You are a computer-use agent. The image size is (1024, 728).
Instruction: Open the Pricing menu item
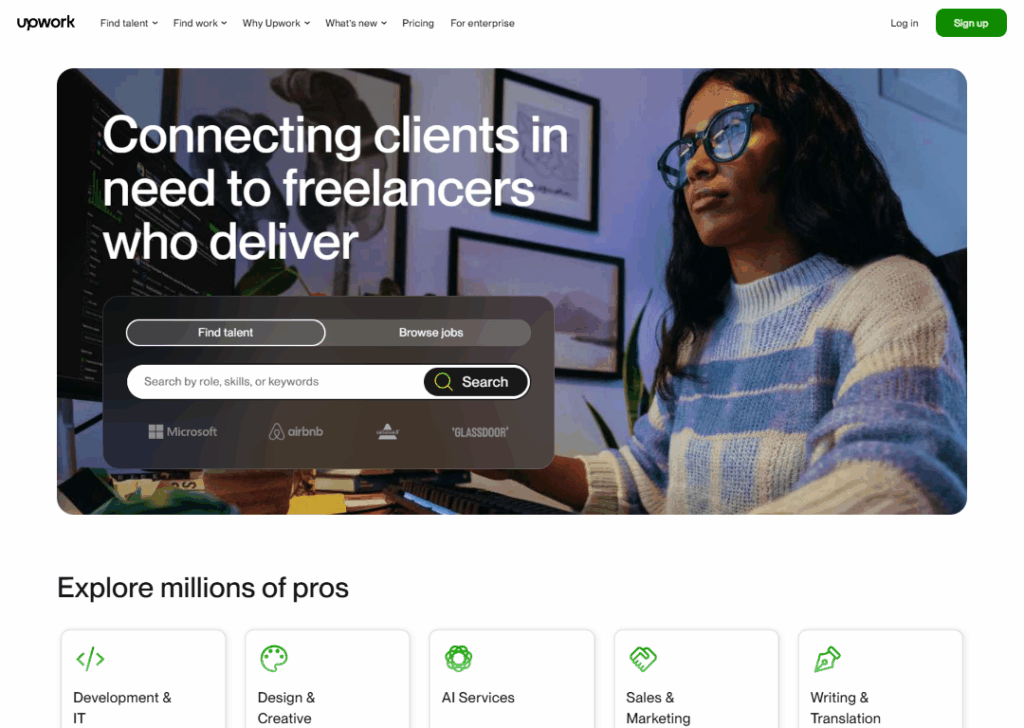(x=418, y=23)
